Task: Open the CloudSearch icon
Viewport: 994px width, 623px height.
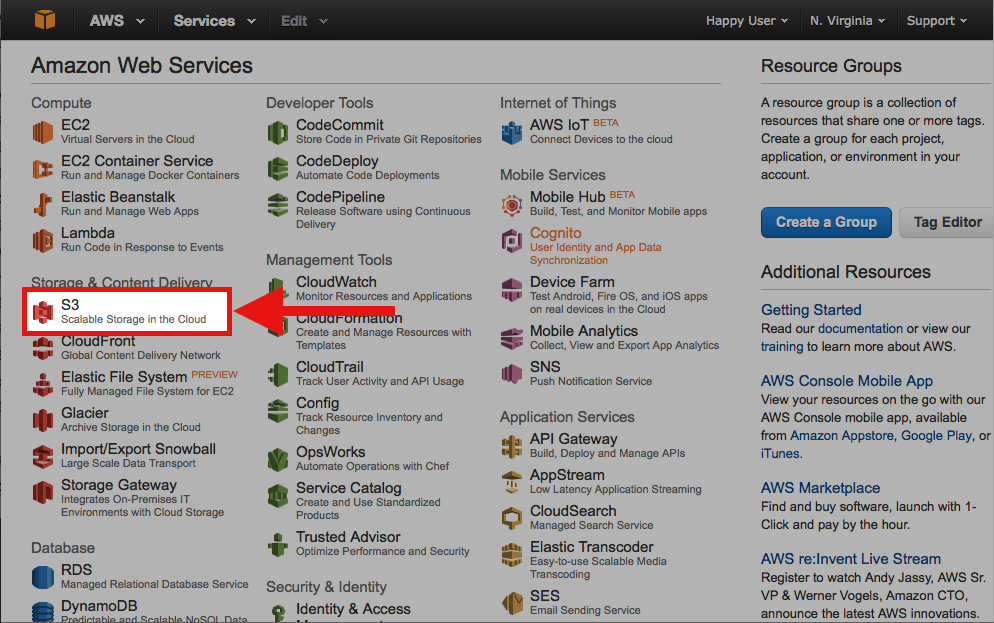Action: point(512,518)
